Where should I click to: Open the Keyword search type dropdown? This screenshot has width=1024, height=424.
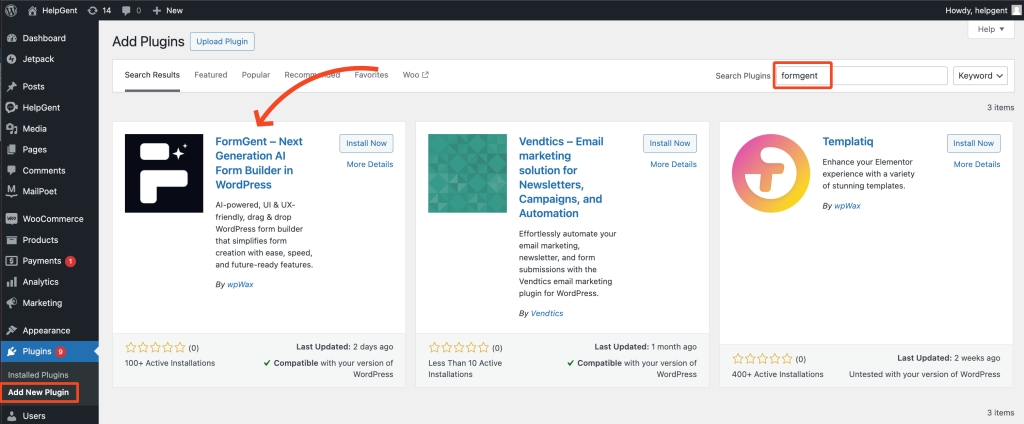pos(980,76)
